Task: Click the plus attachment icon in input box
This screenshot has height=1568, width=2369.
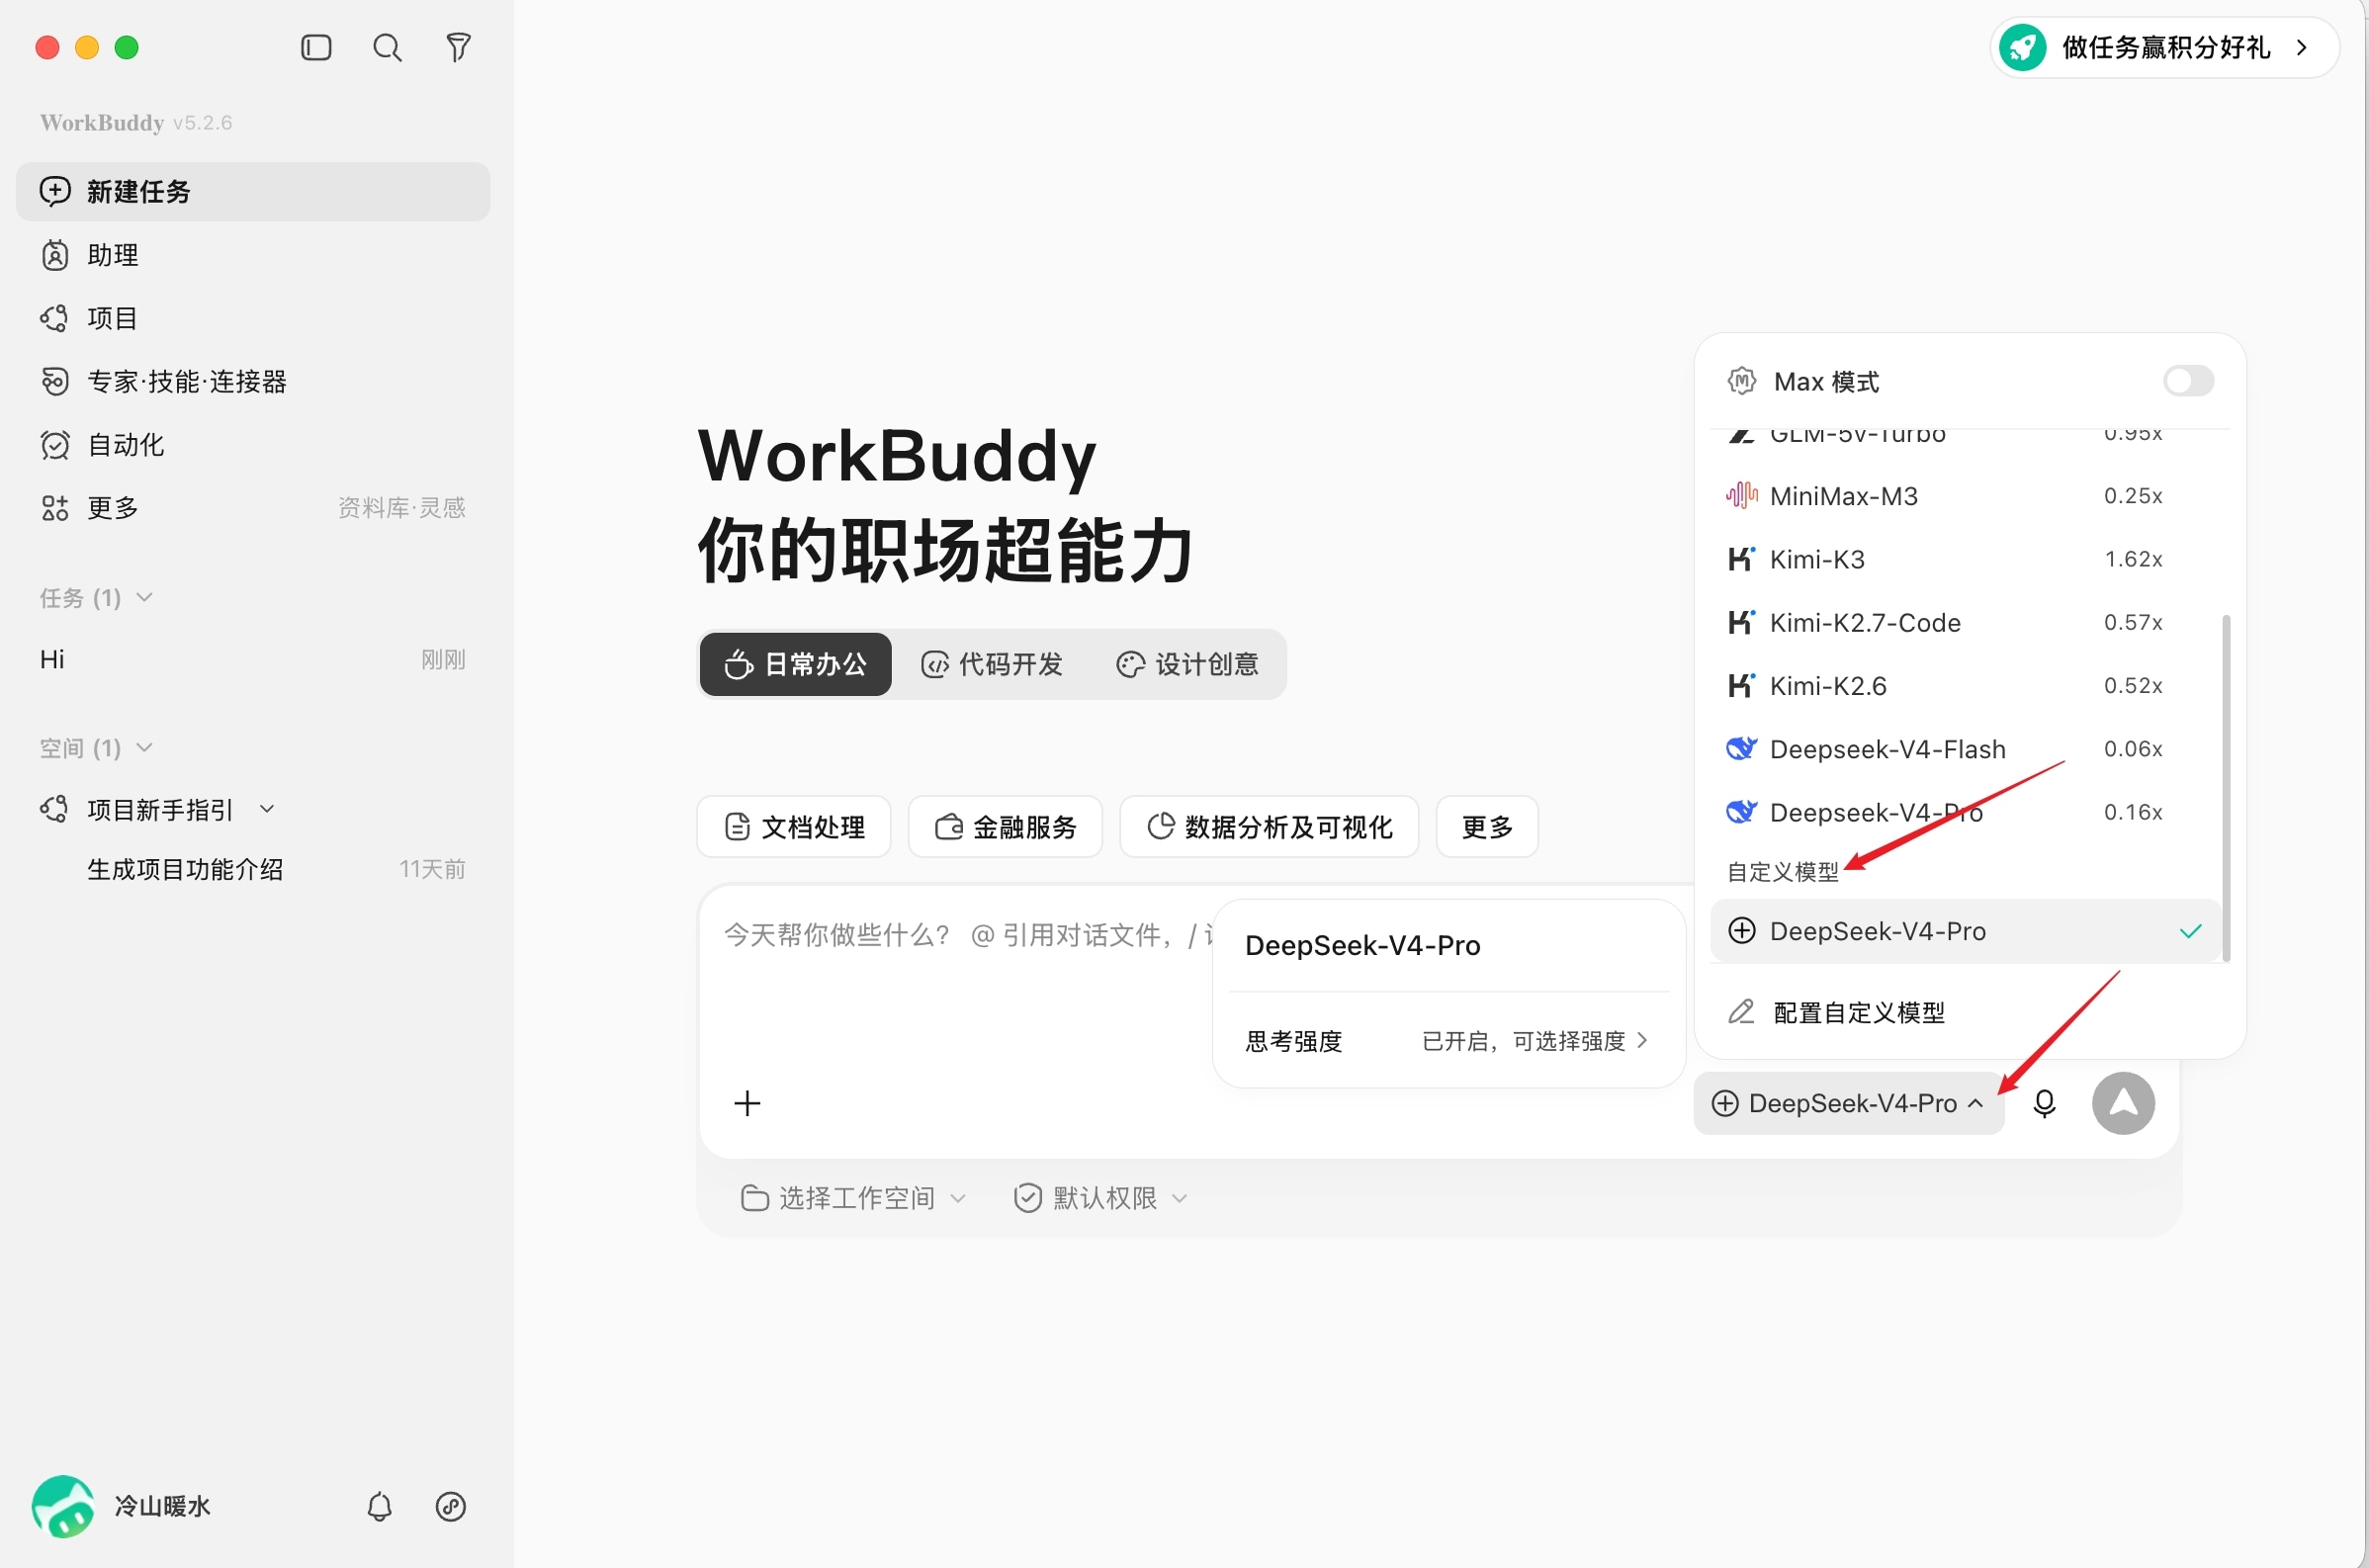Action: [x=747, y=1103]
